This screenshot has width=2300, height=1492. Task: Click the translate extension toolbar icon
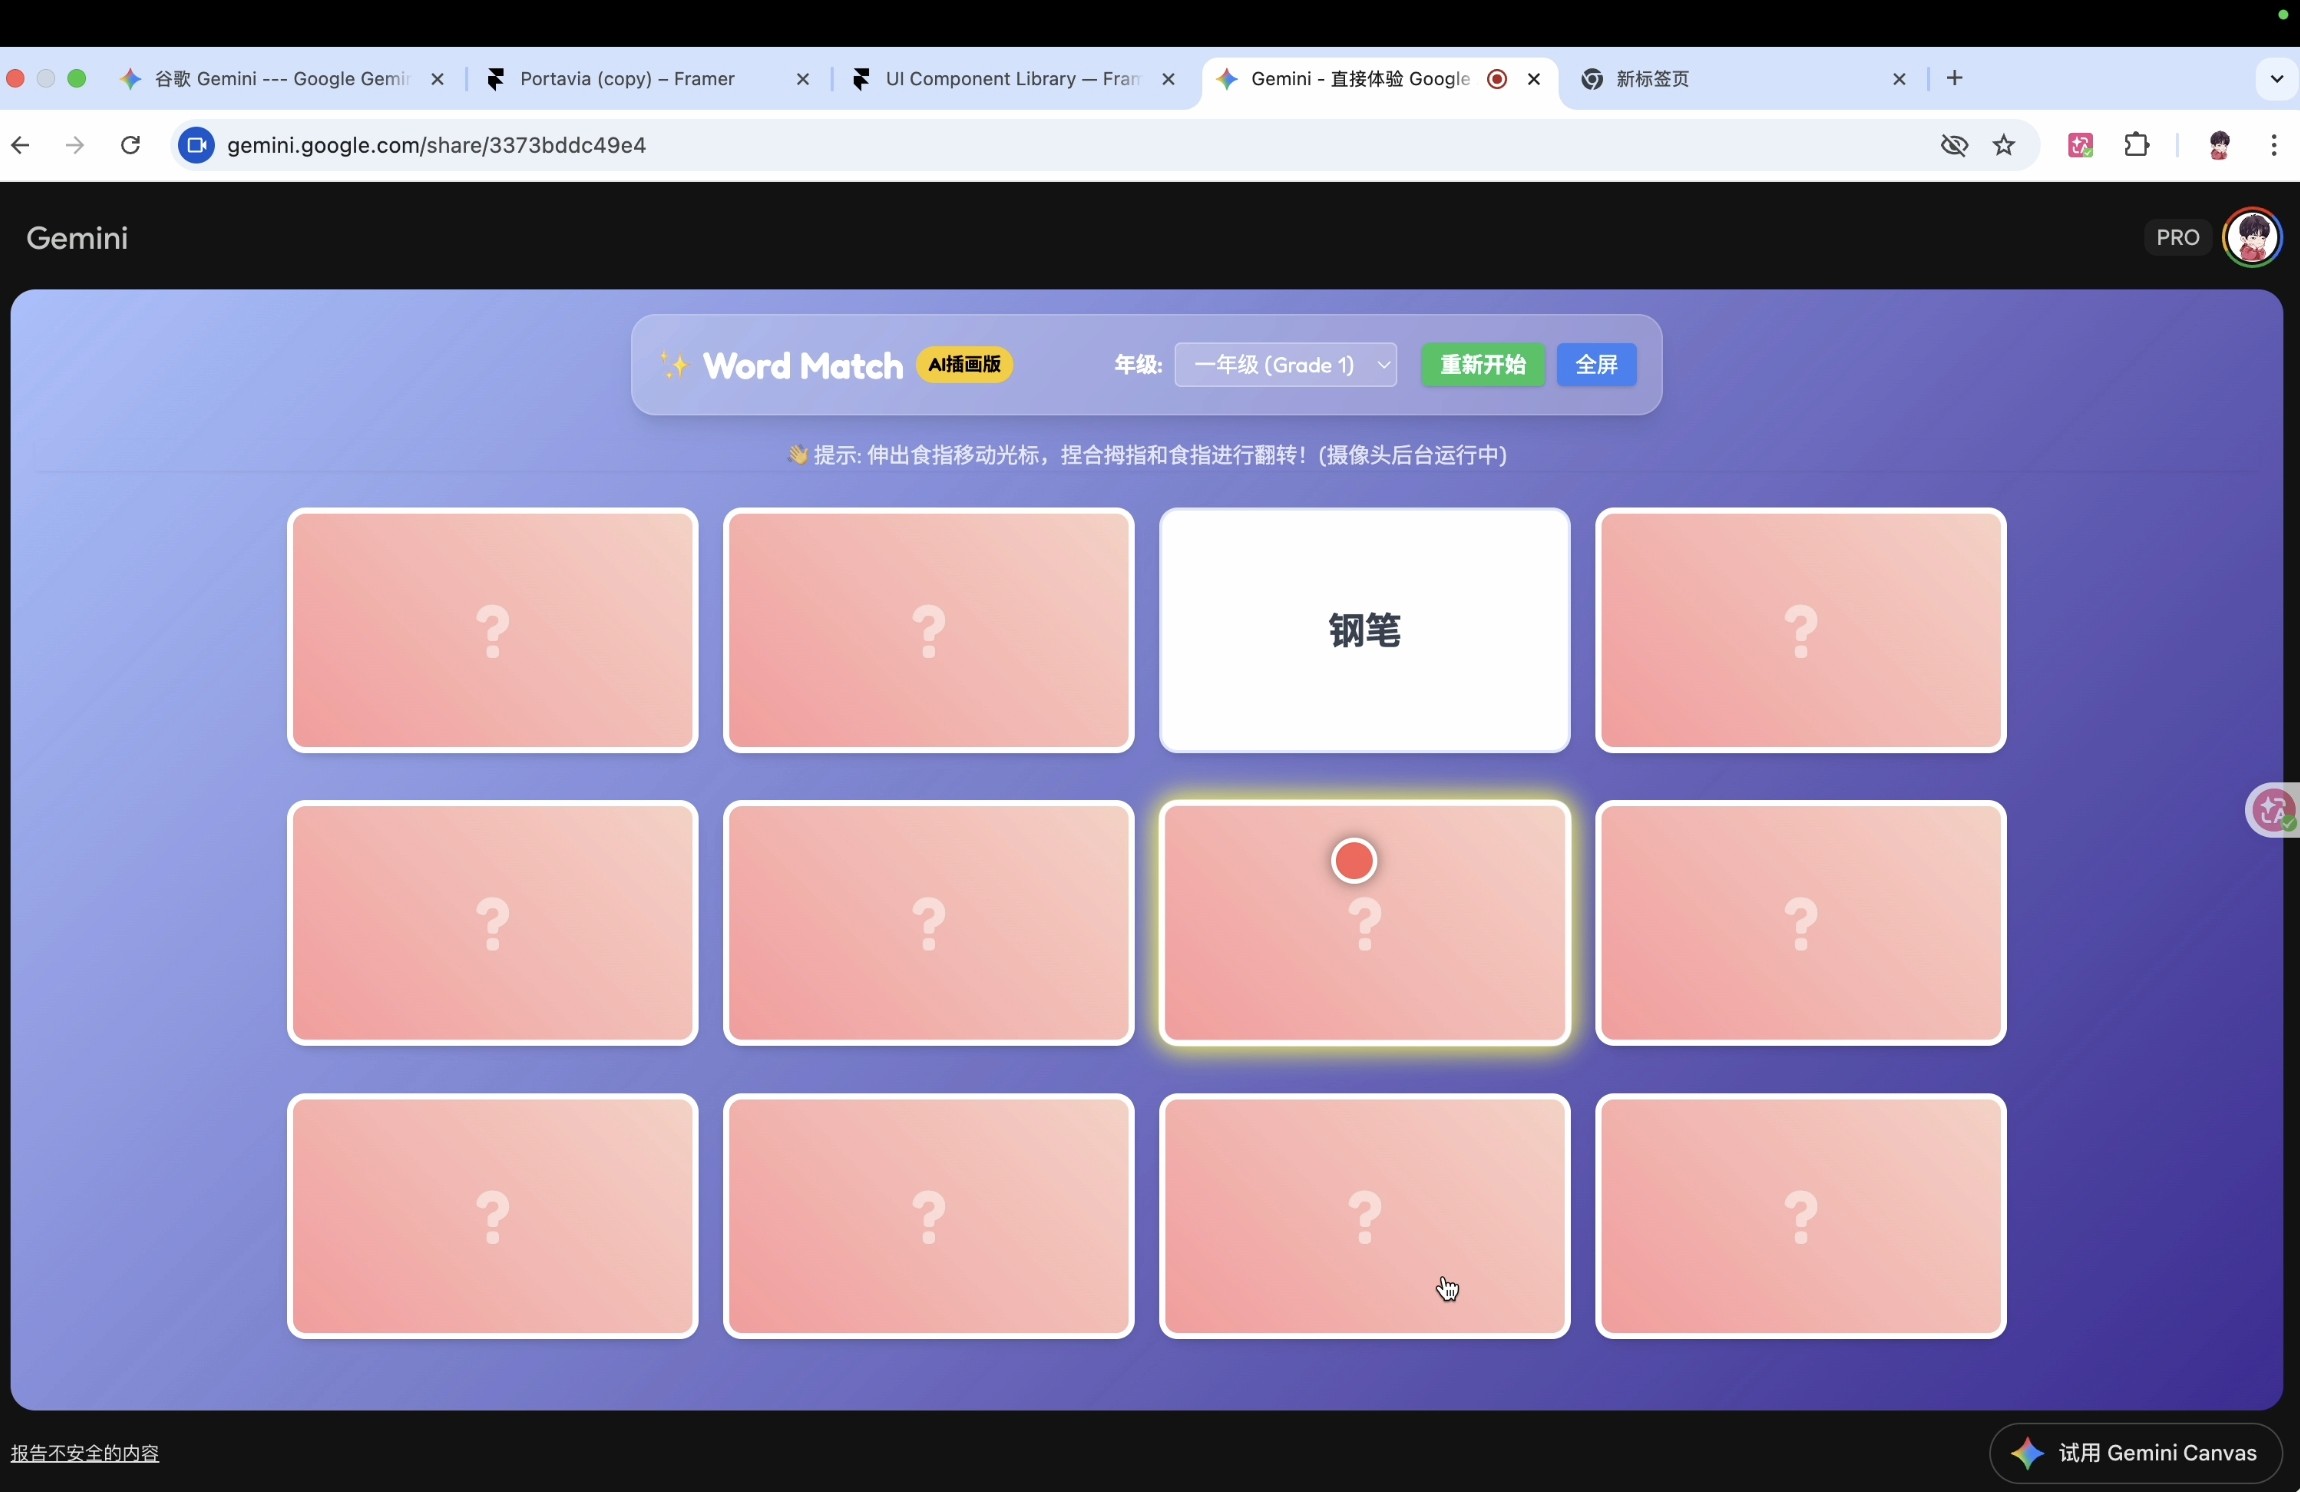pos(2080,146)
